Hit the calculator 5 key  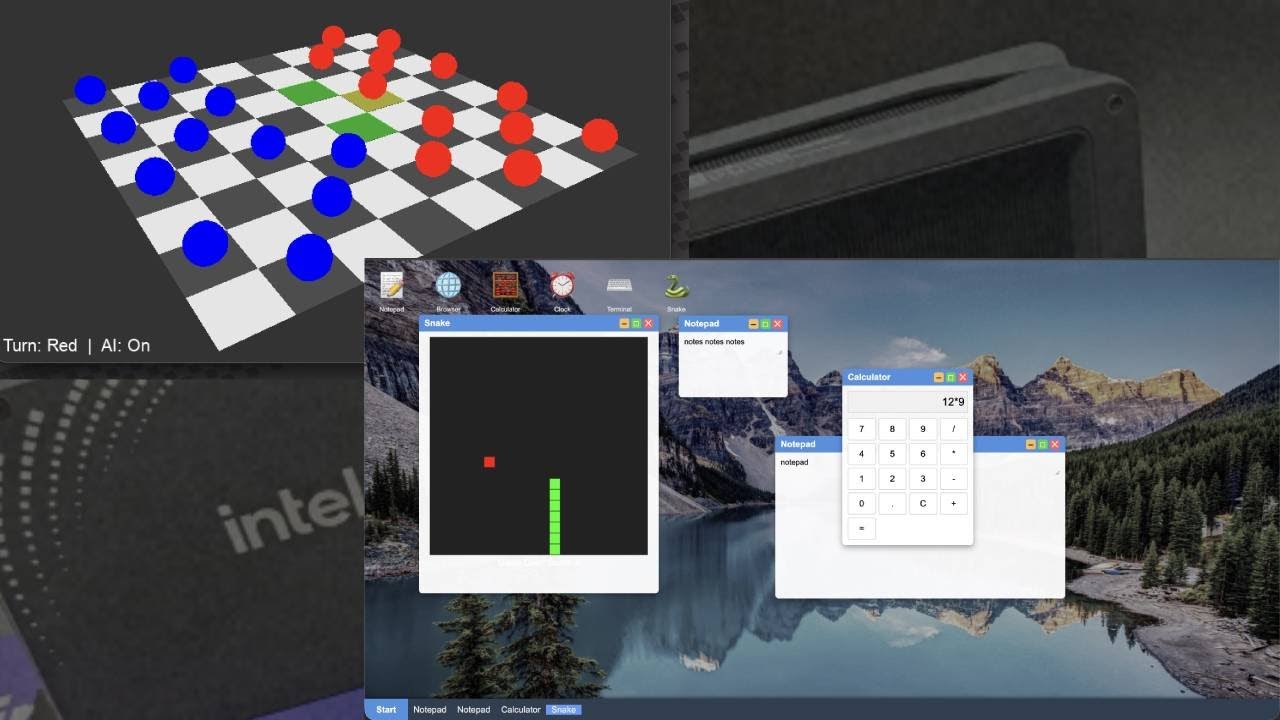[x=892, y=454]
